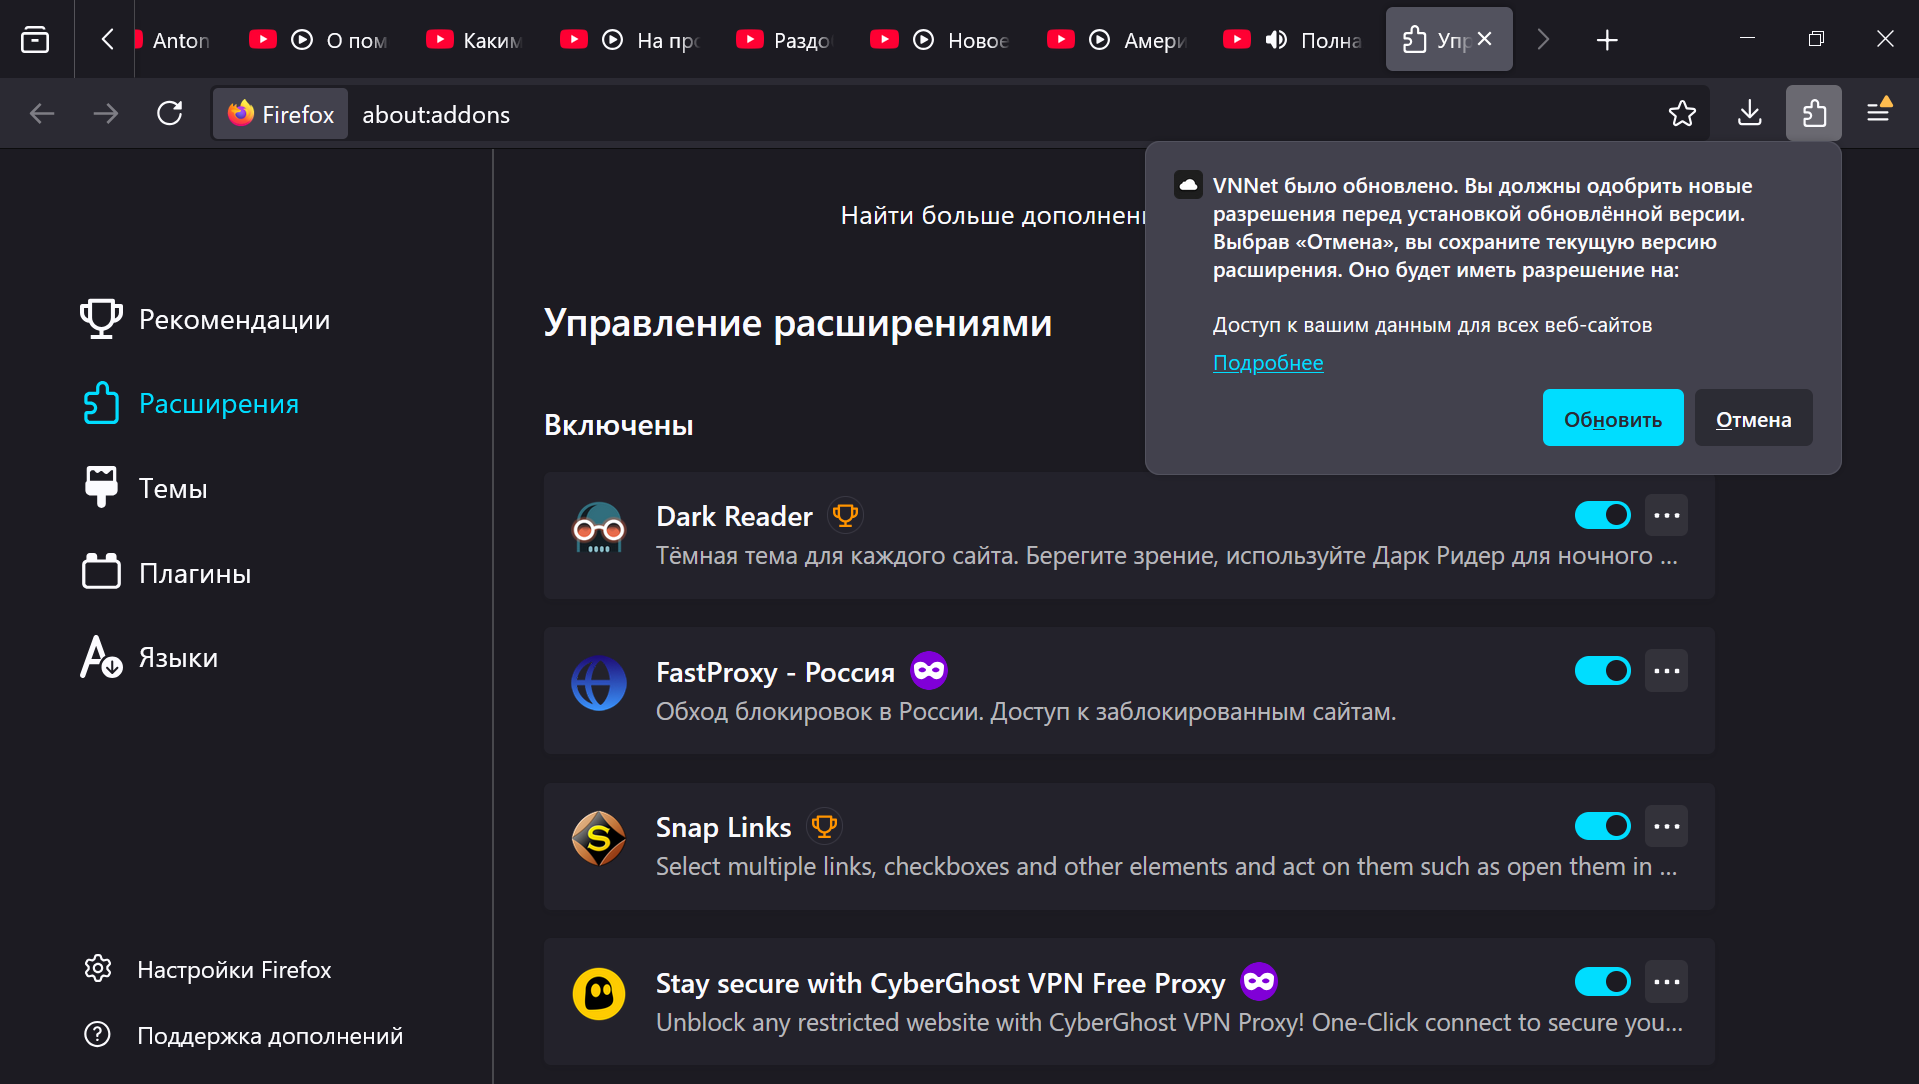
Task: Open the downloads panel
Action: 1750,114
